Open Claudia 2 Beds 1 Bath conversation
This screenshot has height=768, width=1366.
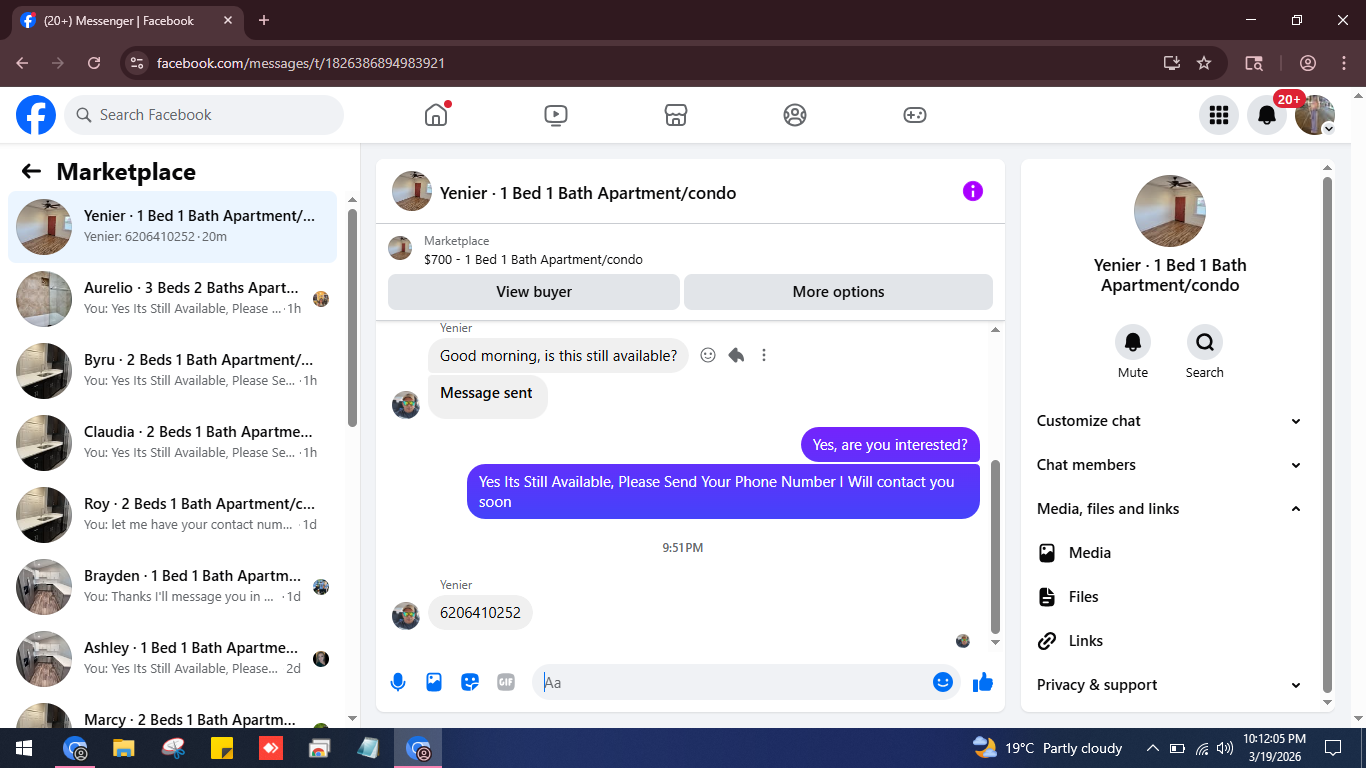[x=172, y=443]
